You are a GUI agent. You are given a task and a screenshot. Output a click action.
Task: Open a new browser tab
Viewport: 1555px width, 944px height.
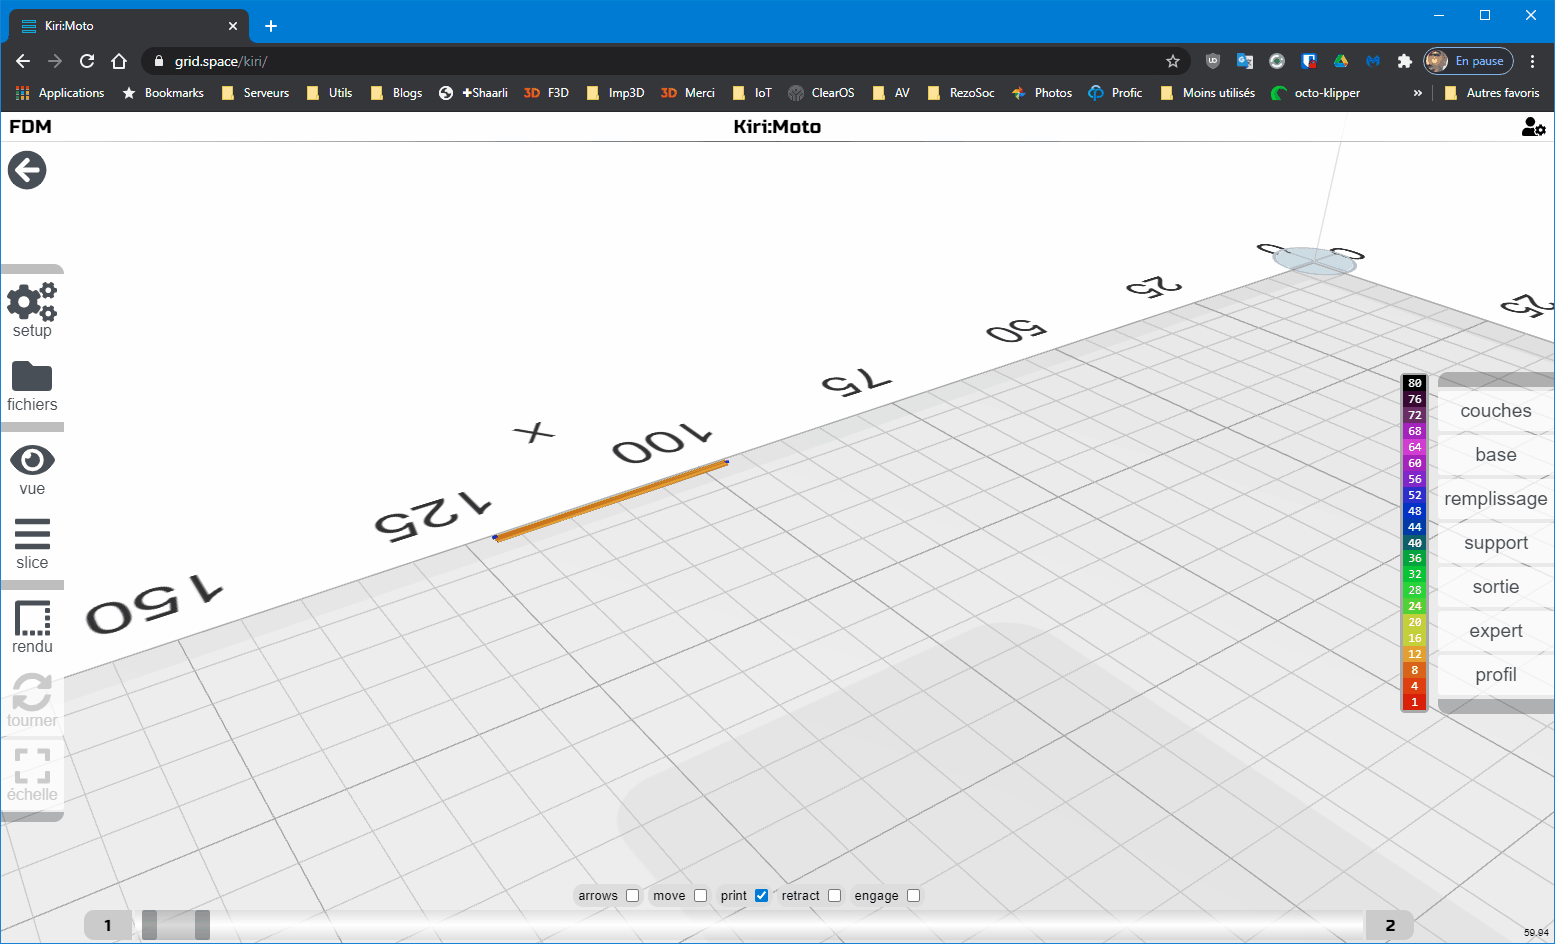pos(271,26)
